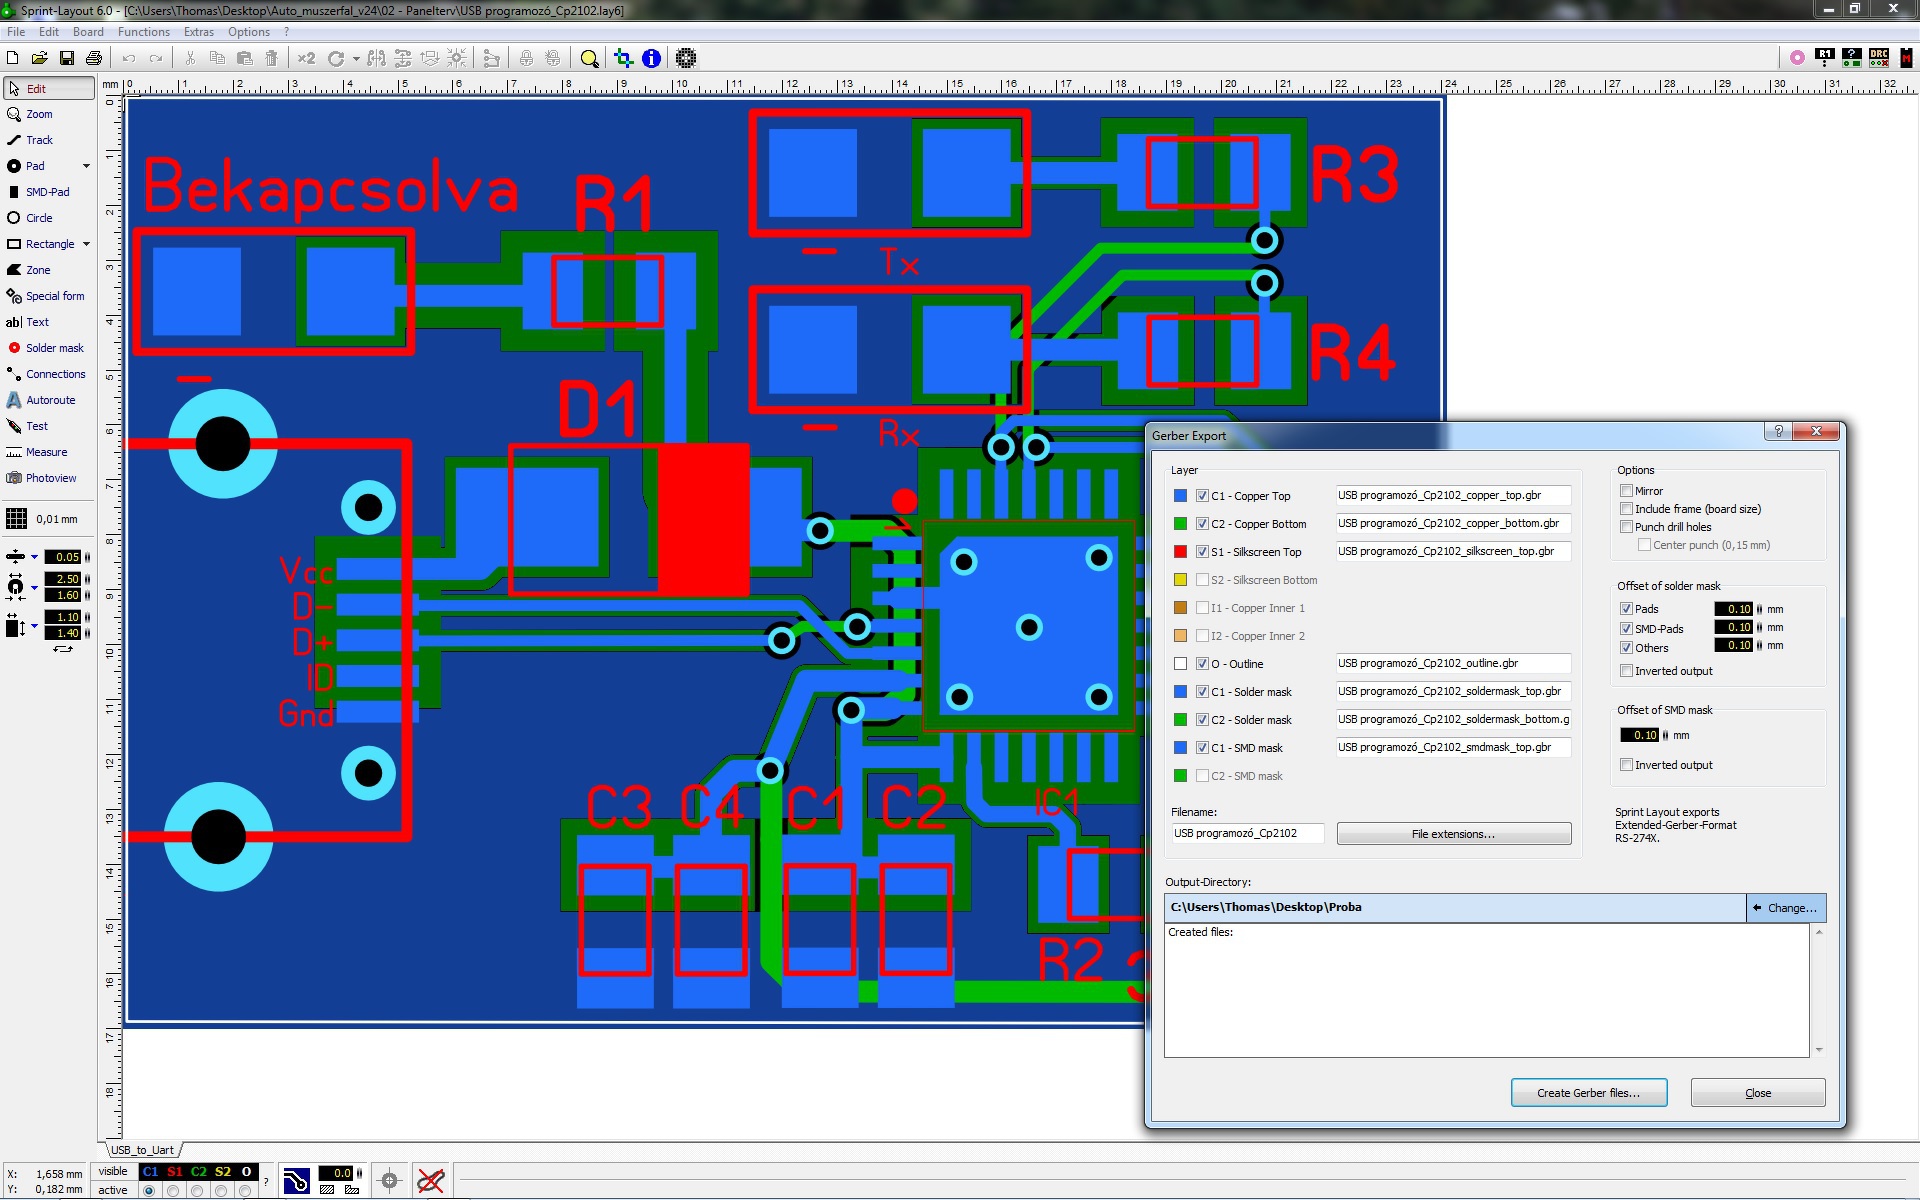Toggle Include frame (board size) checkbox
1920x1200 pixels.
(1627, 509)
